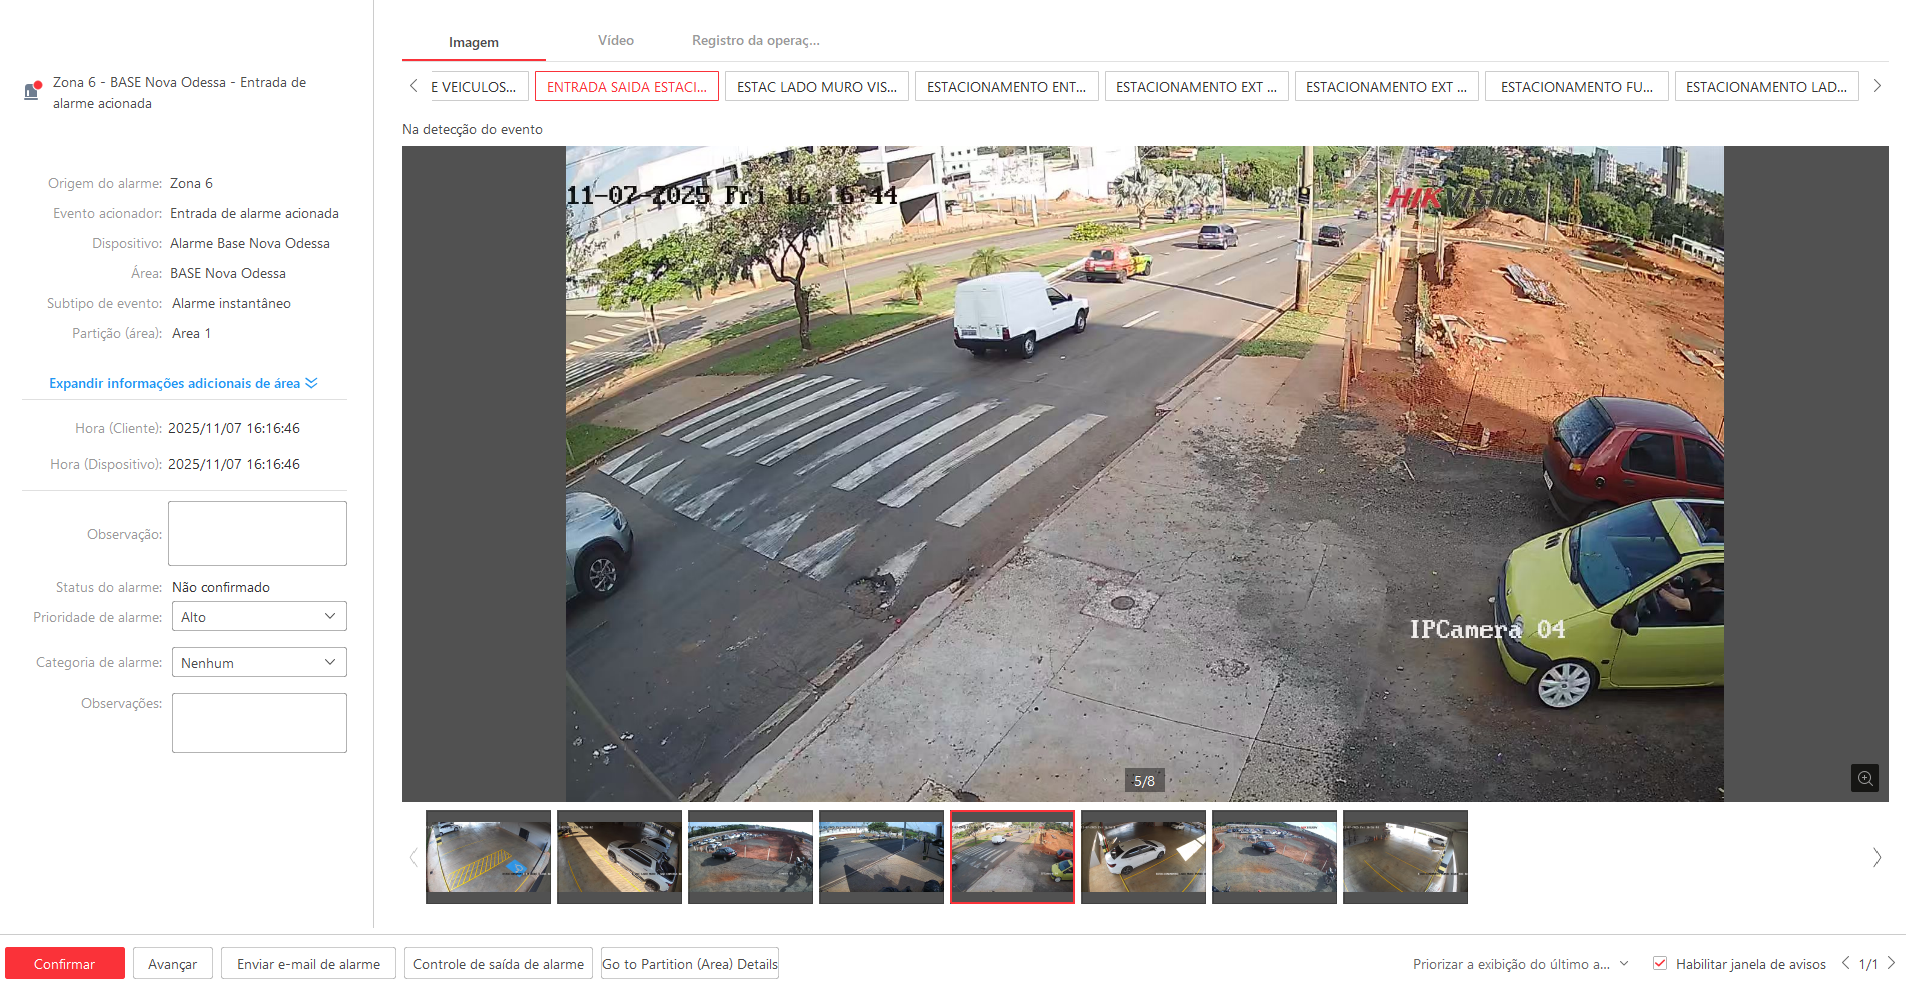Select ESTAC LADO MURO VIS camera tab

coord(816,87)
